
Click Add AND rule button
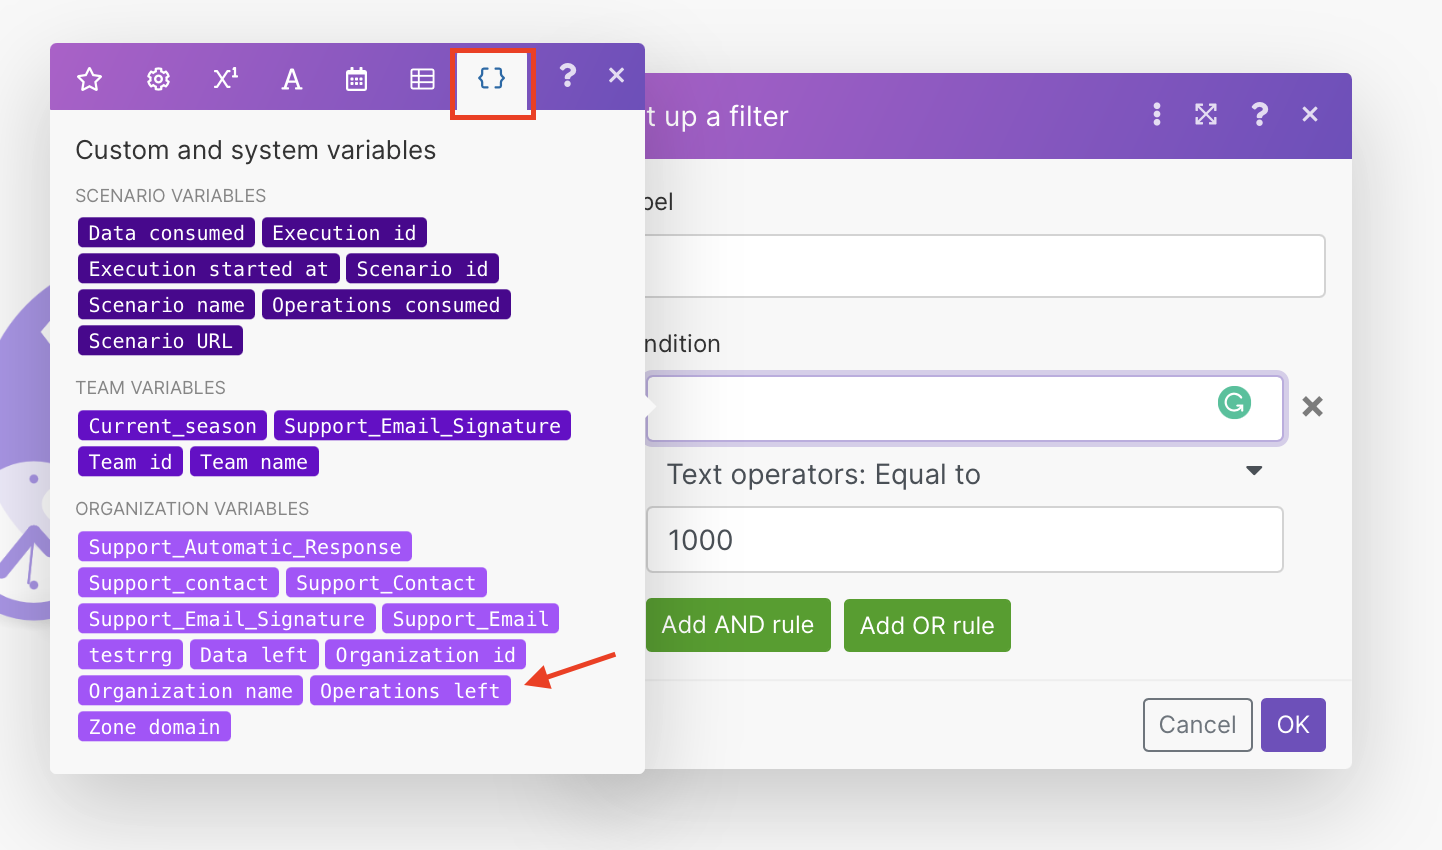coord(738,625)
